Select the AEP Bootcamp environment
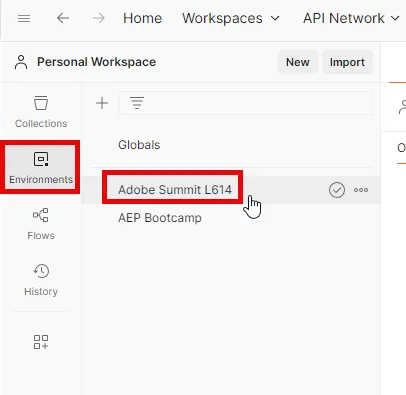 click(160, 218)
